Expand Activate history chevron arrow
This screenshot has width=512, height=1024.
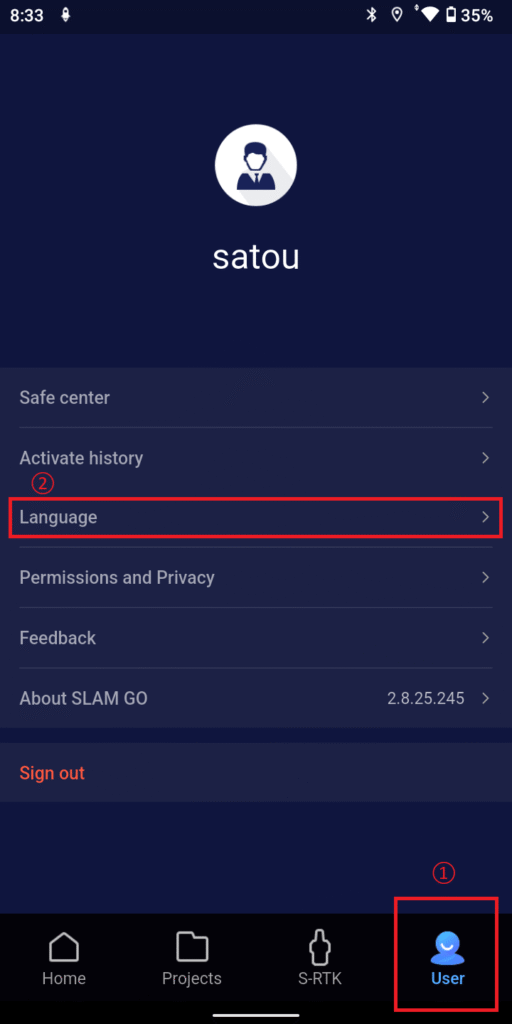click(485, 457)
